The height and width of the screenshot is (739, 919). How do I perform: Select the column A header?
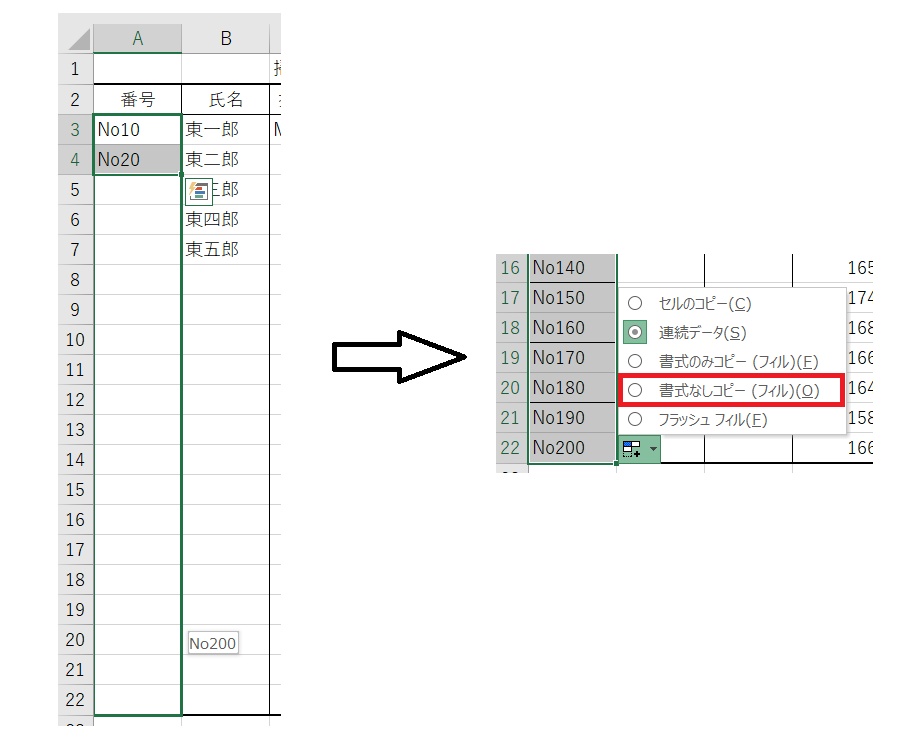137,39
